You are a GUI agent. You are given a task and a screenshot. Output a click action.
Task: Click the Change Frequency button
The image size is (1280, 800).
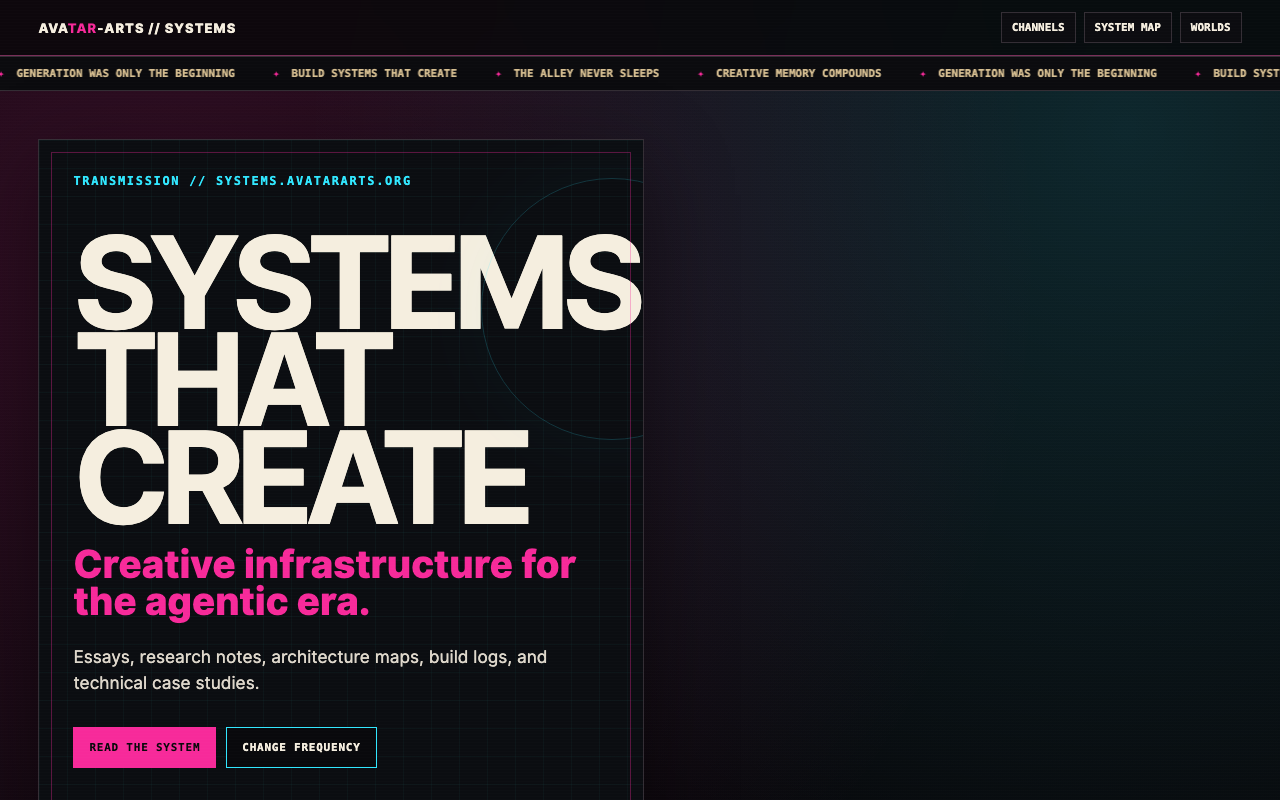point(301,747)
